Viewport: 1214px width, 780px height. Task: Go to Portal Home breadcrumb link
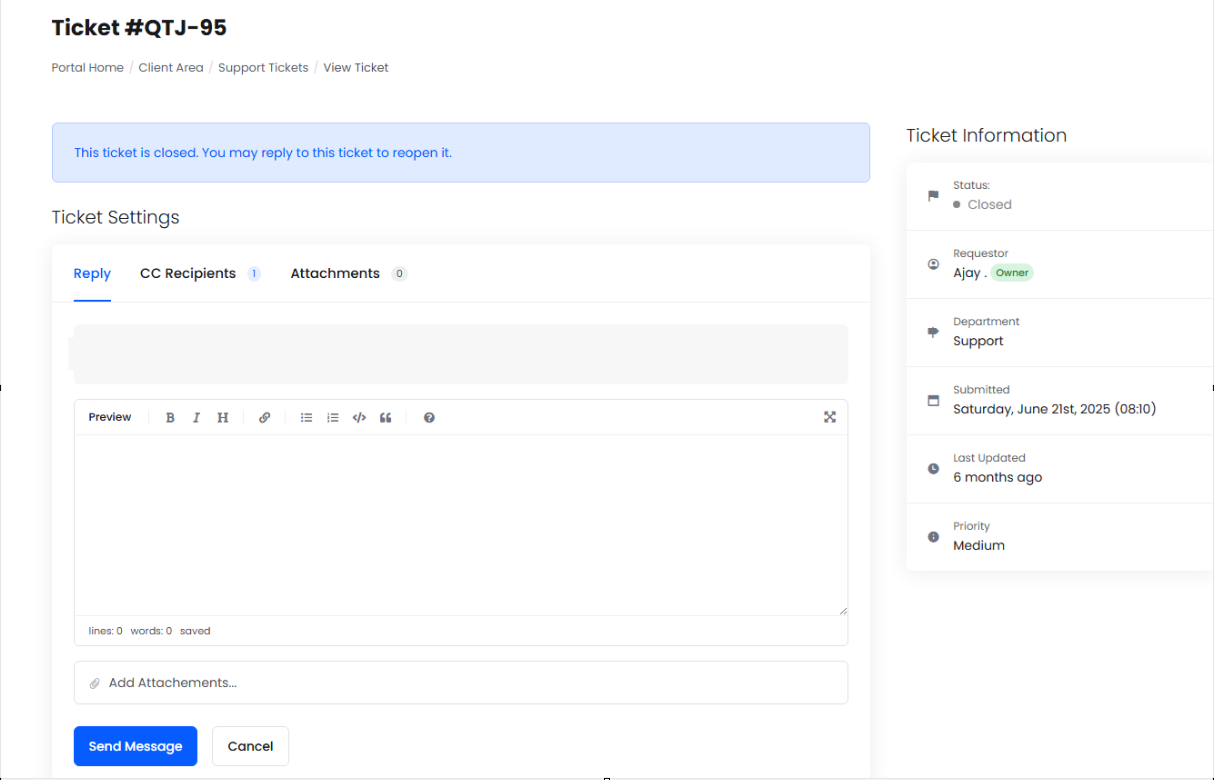click(x=88, y=68)
